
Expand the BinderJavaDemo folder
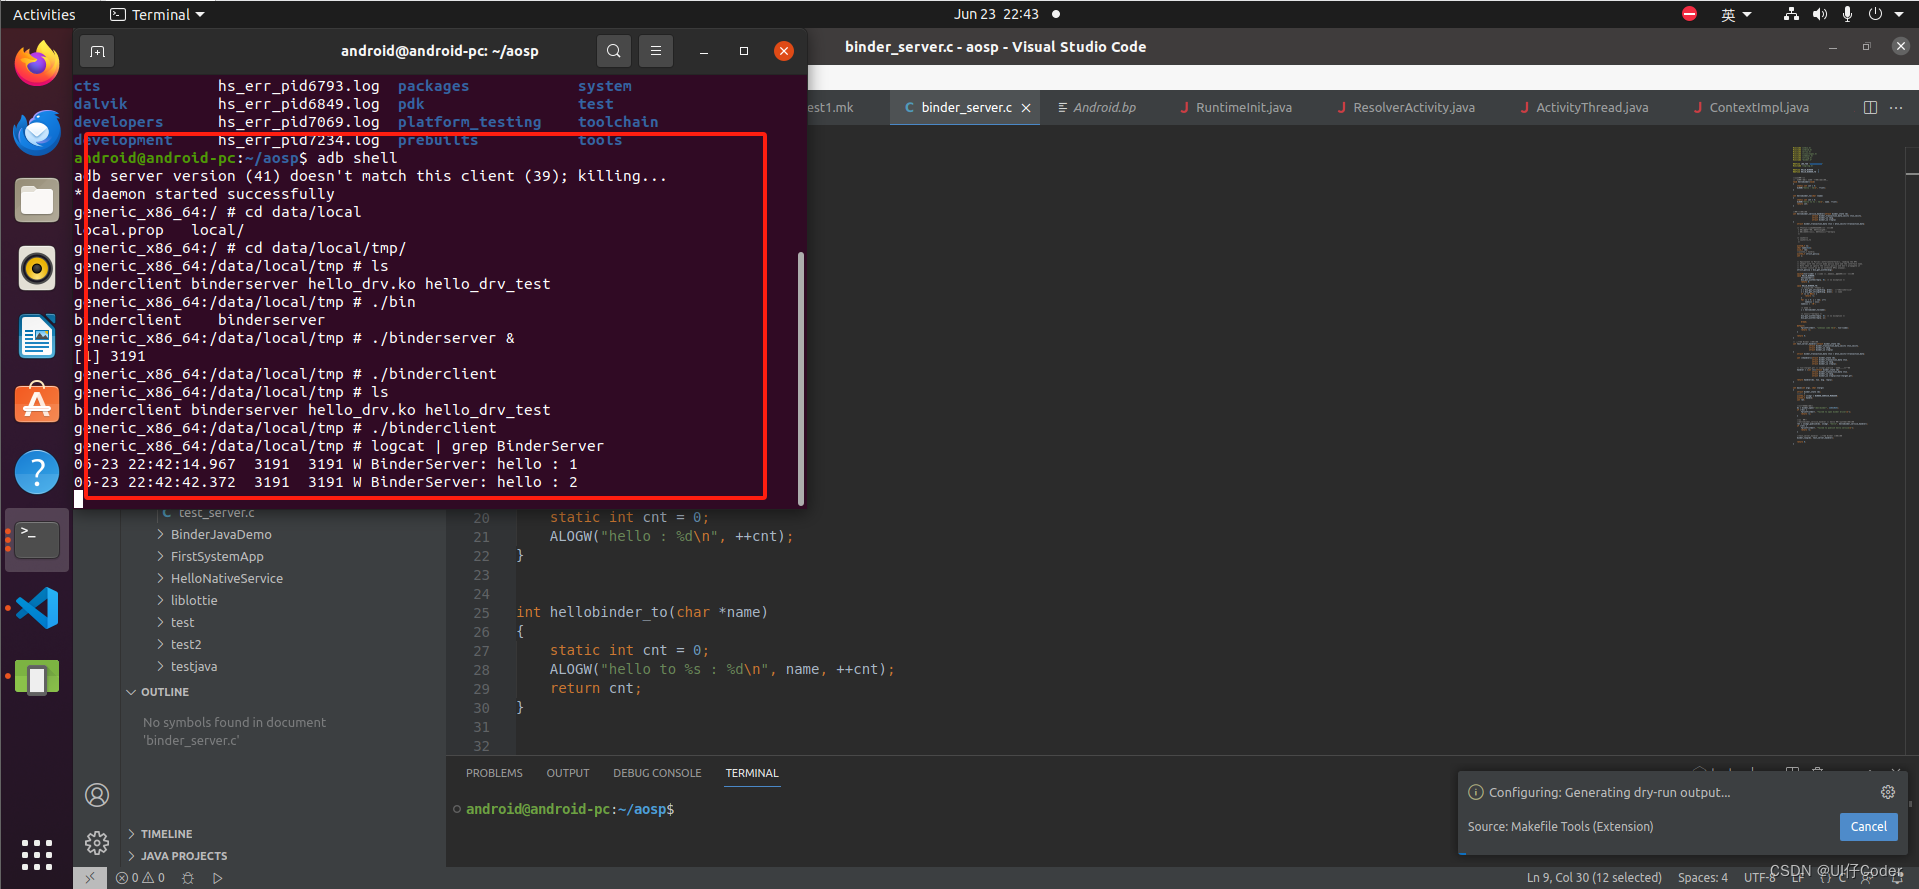(221, 535)
